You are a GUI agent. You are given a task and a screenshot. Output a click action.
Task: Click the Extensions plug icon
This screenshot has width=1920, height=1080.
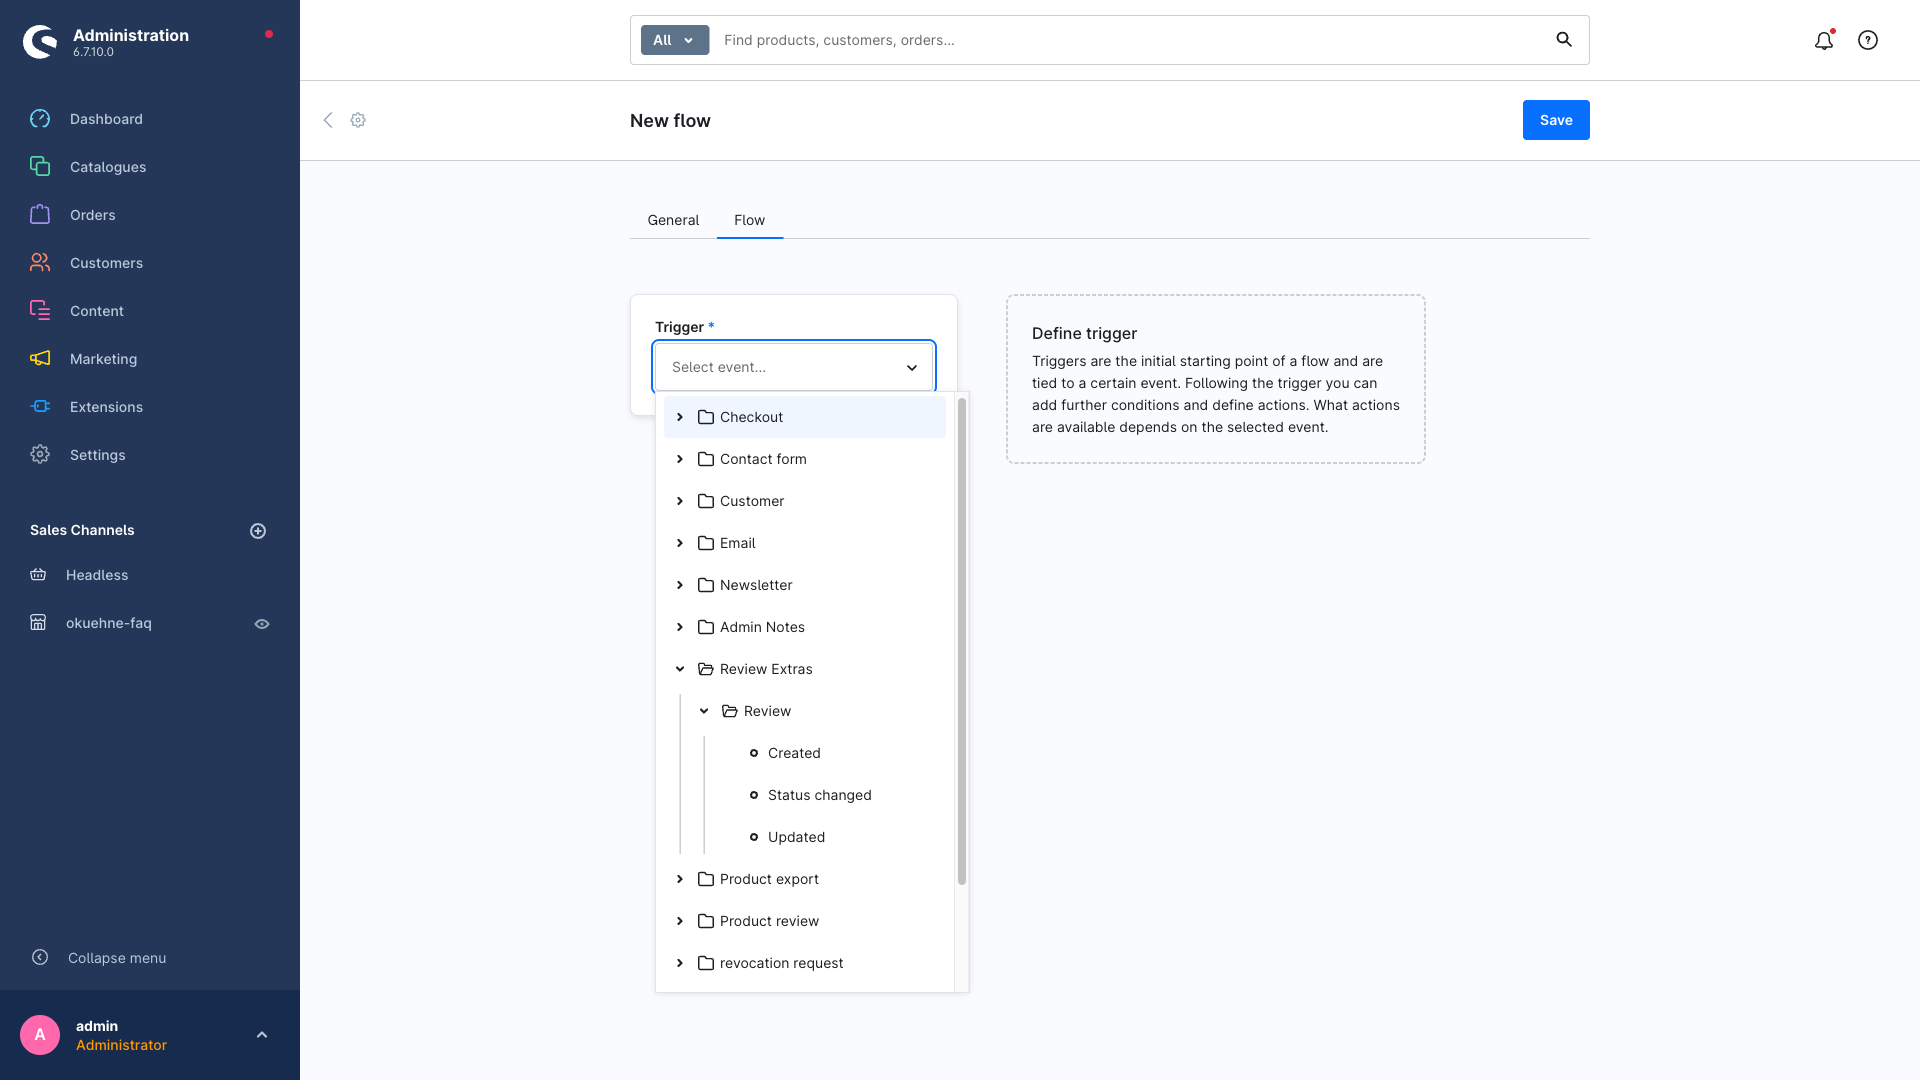[40, 407]
